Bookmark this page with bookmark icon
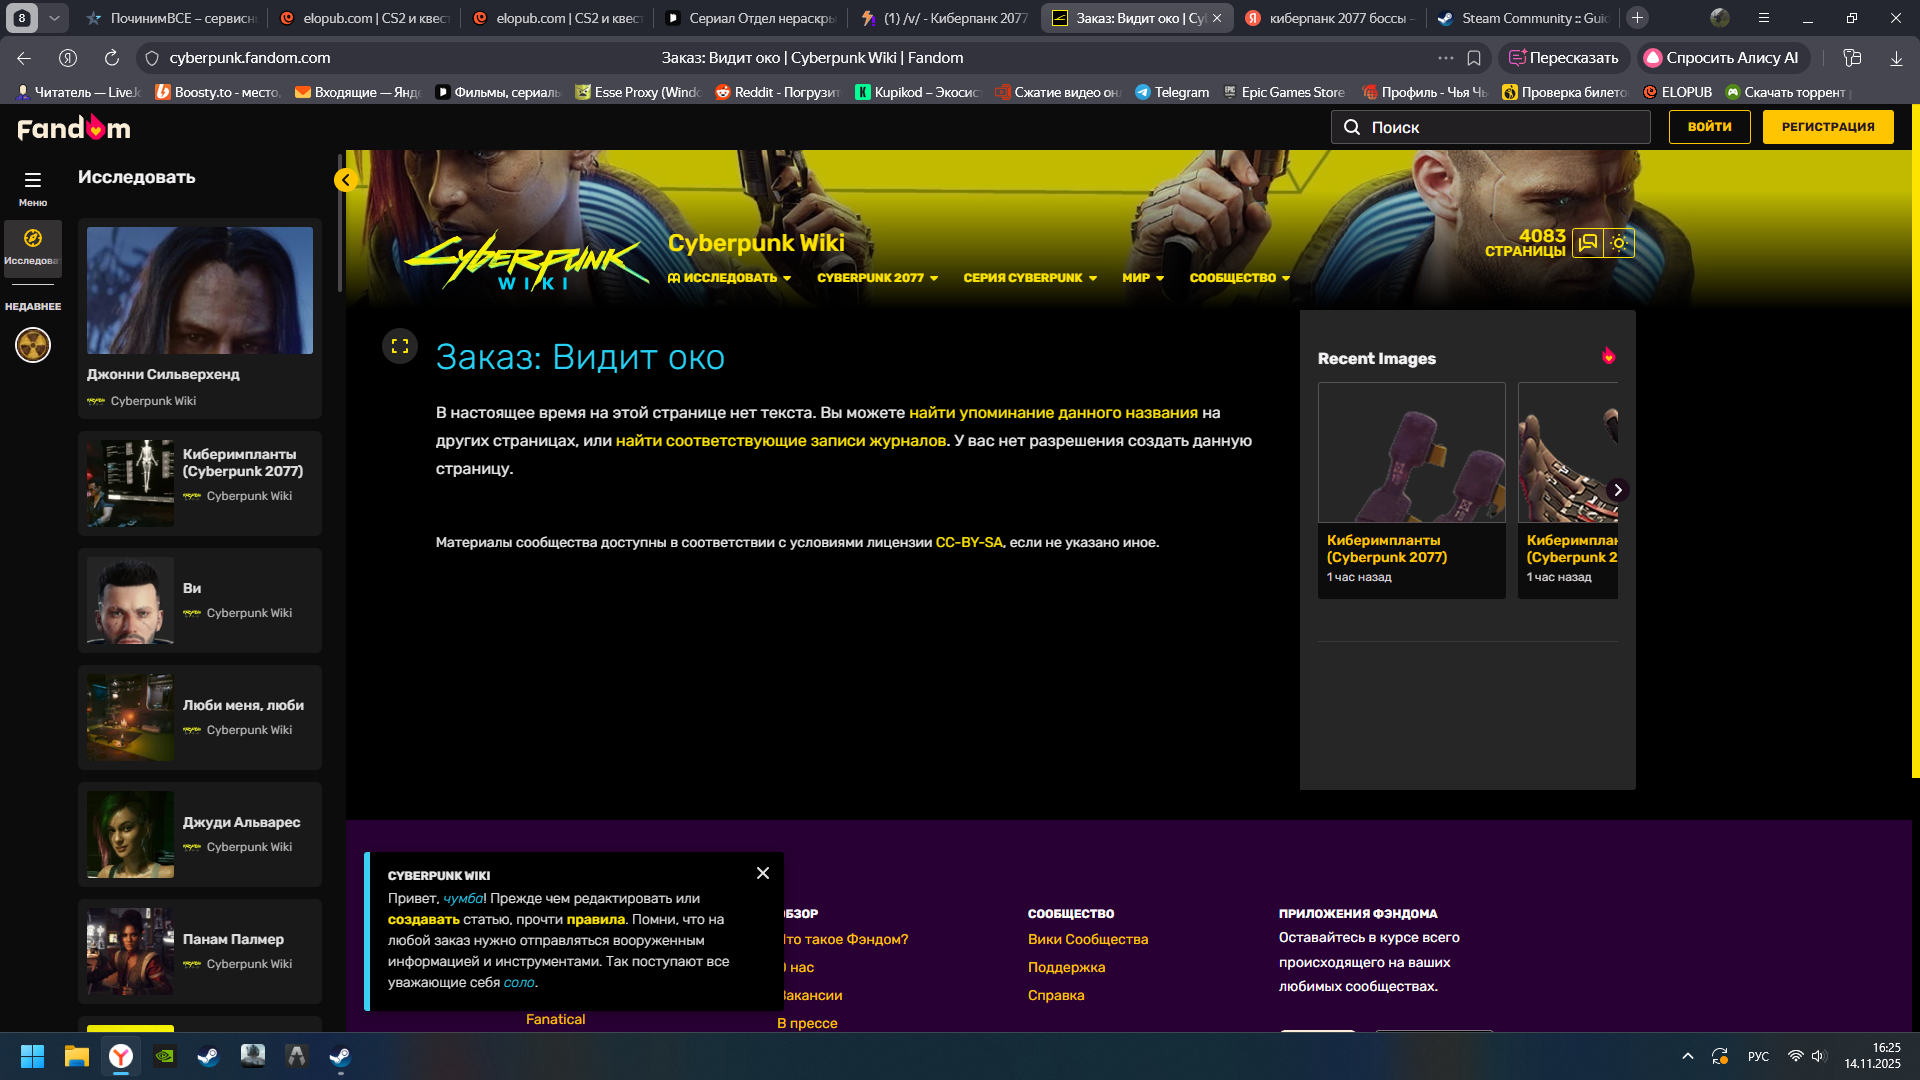 pyautogui.click(x=1474, y=58)
